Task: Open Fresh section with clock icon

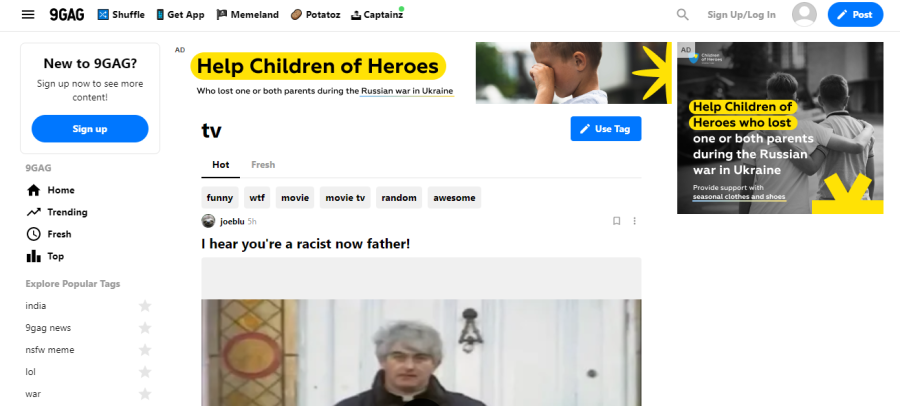Action: pos(49,234)
